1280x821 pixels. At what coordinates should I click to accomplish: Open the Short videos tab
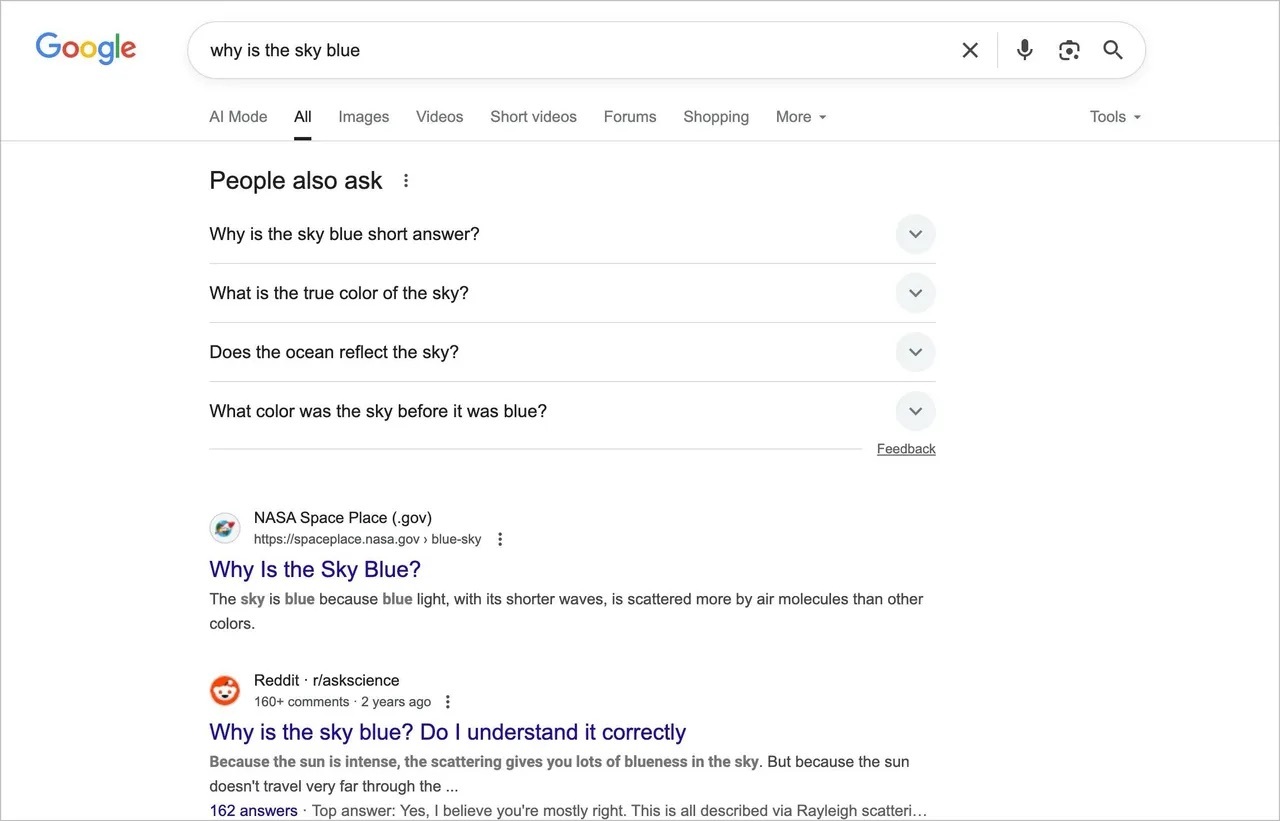533,117
